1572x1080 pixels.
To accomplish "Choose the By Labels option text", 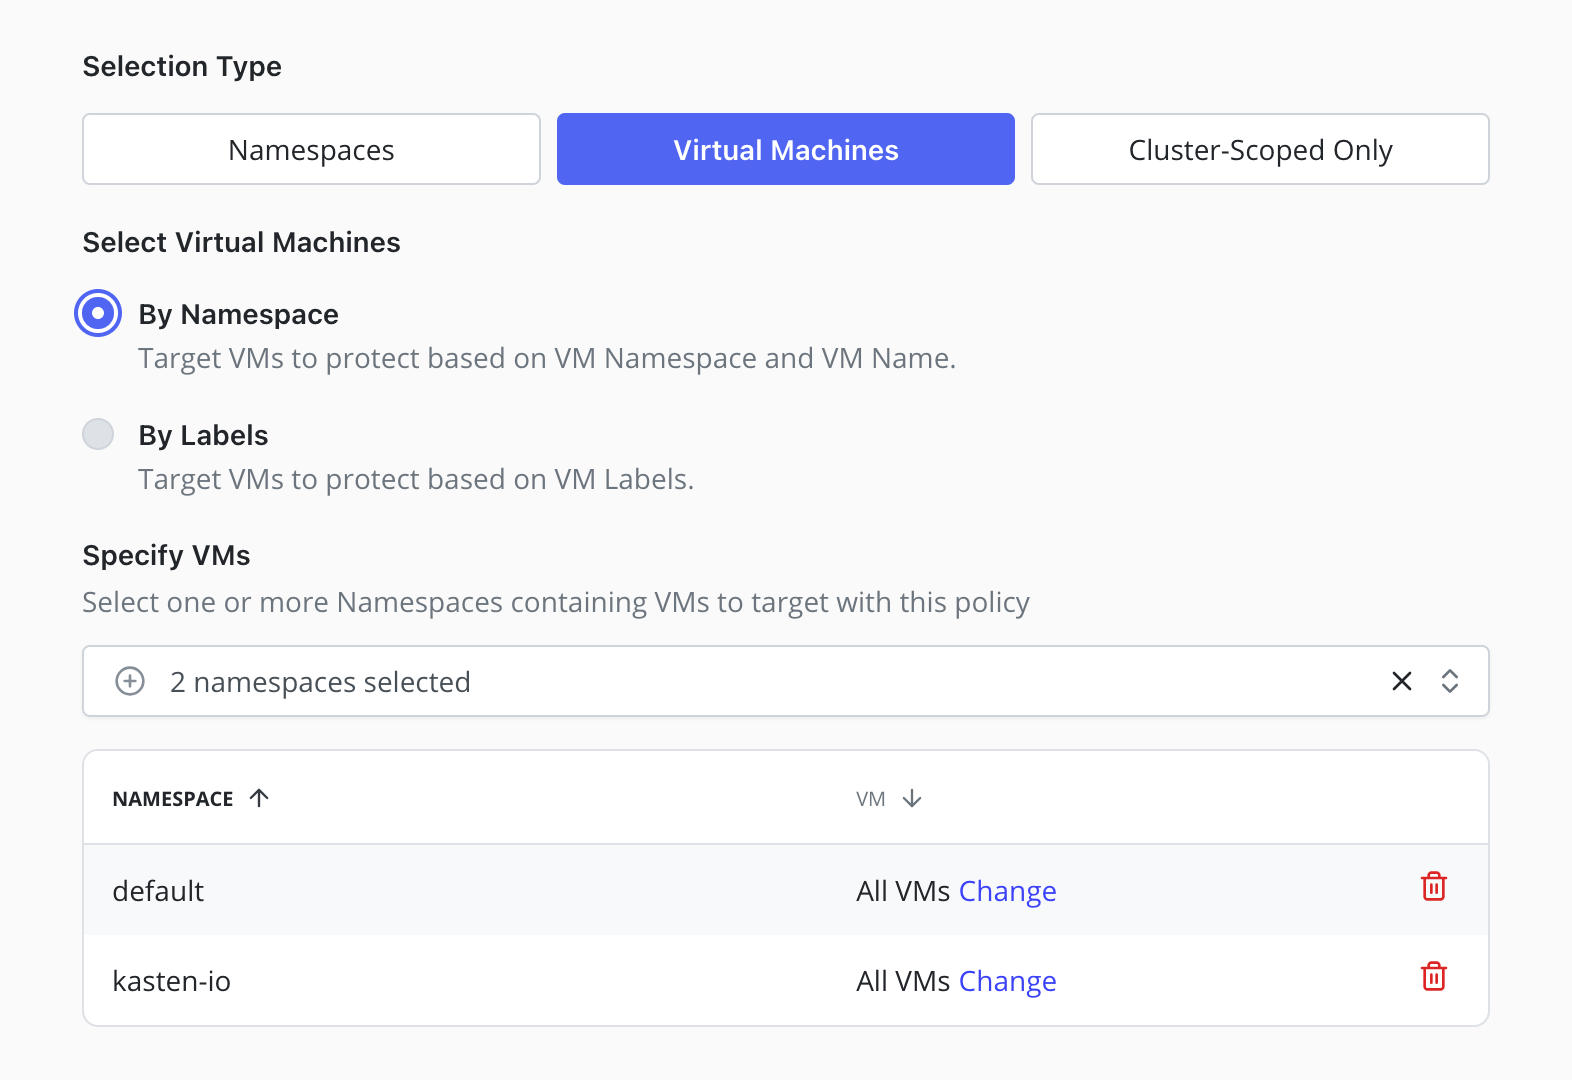I will [203, 435].
